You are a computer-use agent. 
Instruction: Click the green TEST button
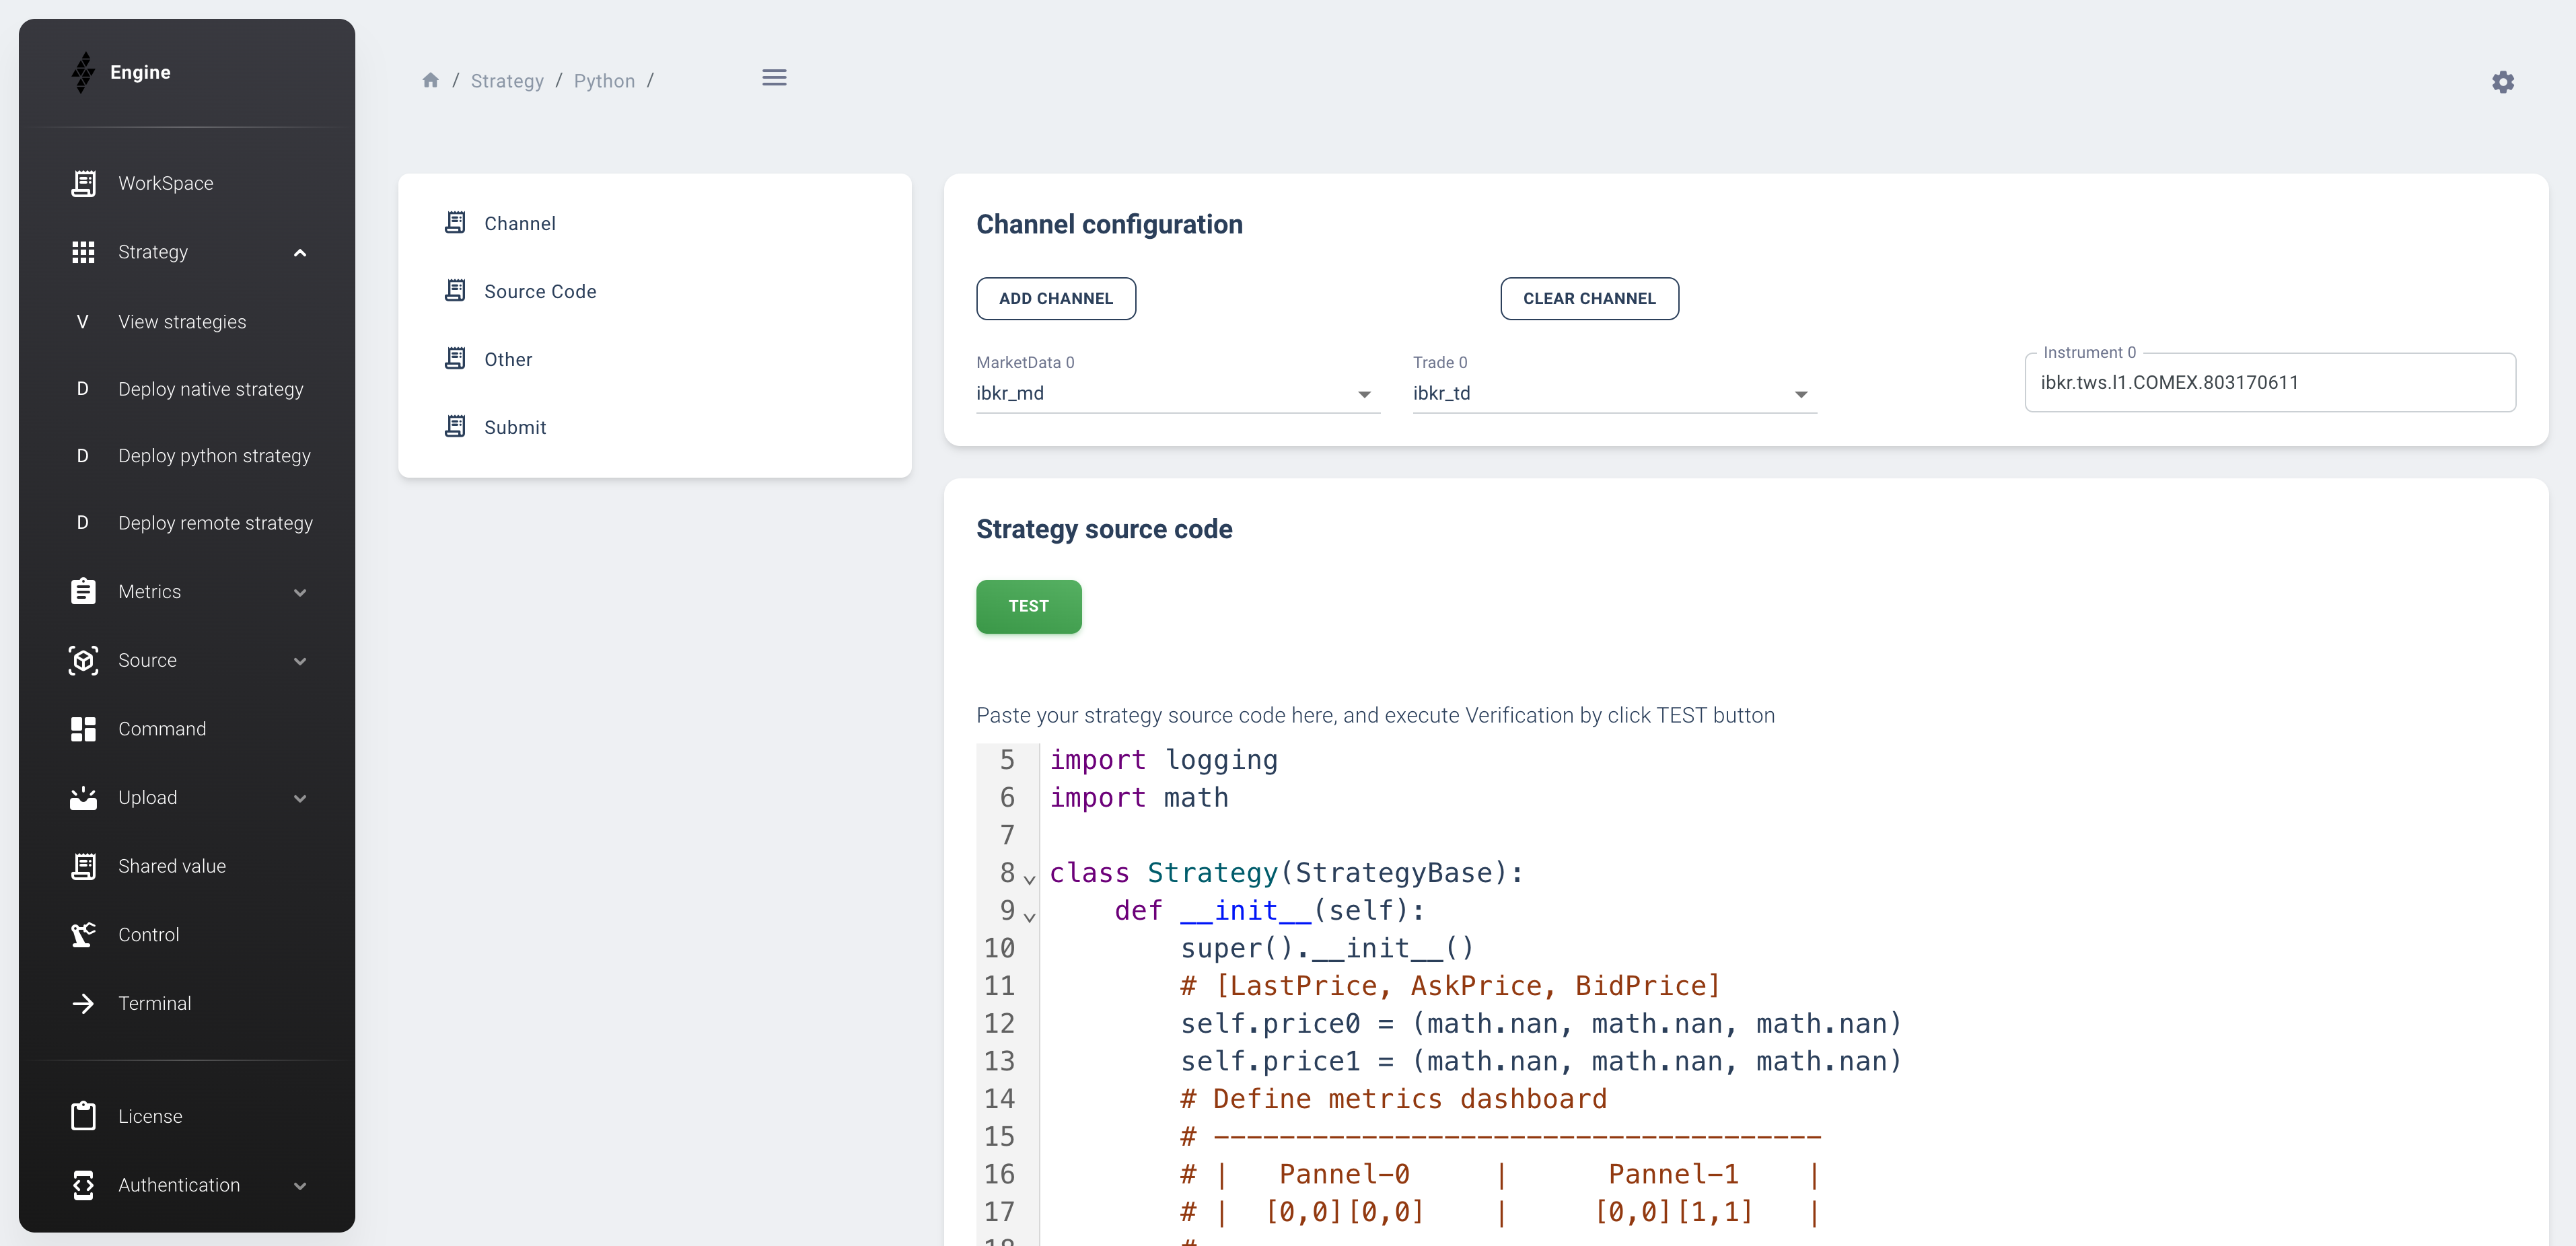click(x=1028, y=606)
